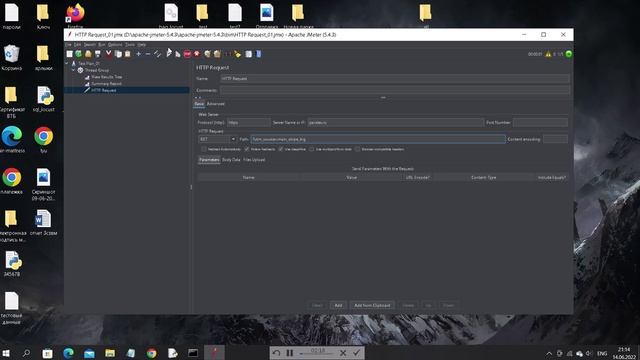This screenshot has height=360, width=640.
Task: Open the Files Upload tab
Action: point(254,160)
